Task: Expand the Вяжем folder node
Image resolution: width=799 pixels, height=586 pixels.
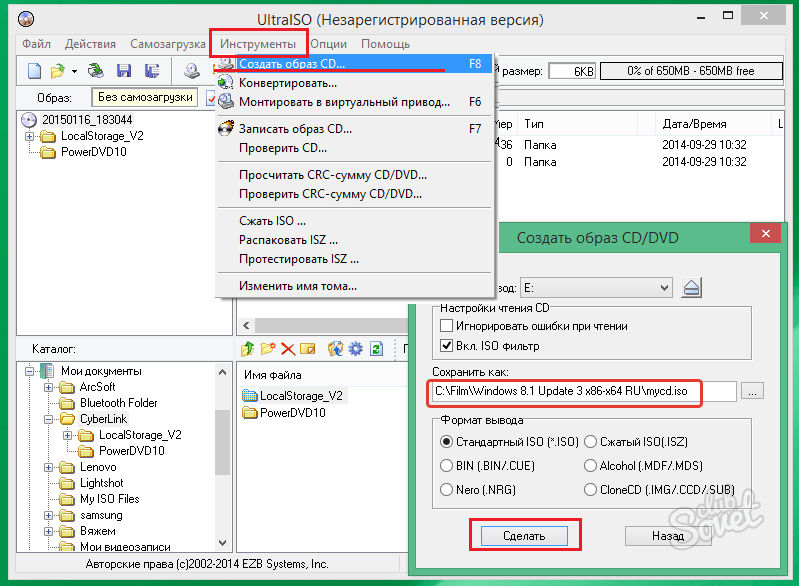Action: coord(48,531)
